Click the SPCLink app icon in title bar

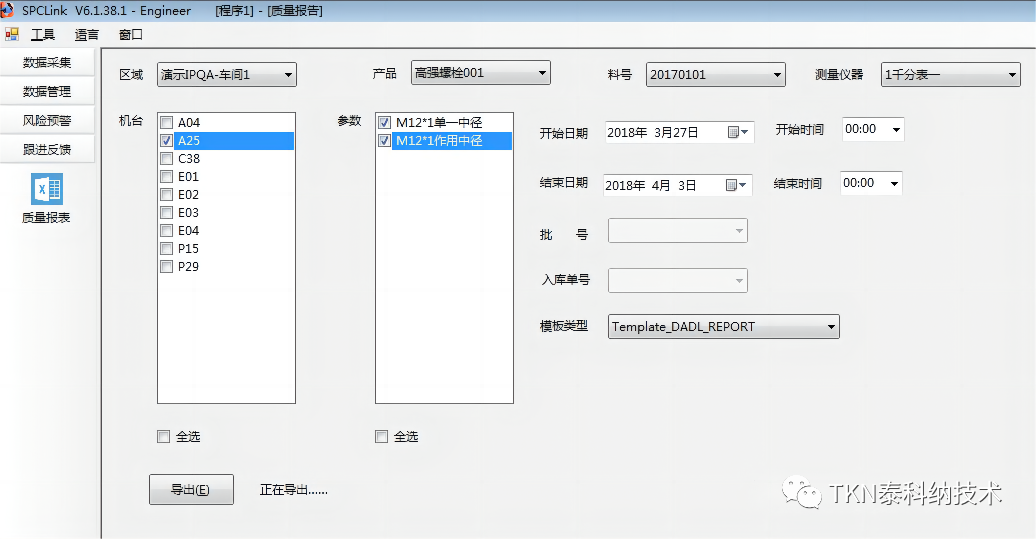[8, 10]
